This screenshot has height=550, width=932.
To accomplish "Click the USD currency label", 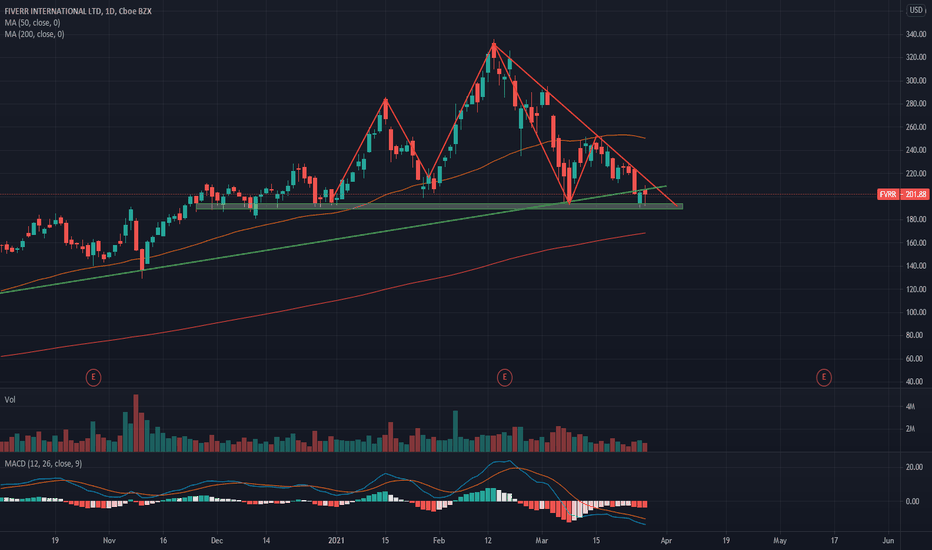I will tap(916, 10).
